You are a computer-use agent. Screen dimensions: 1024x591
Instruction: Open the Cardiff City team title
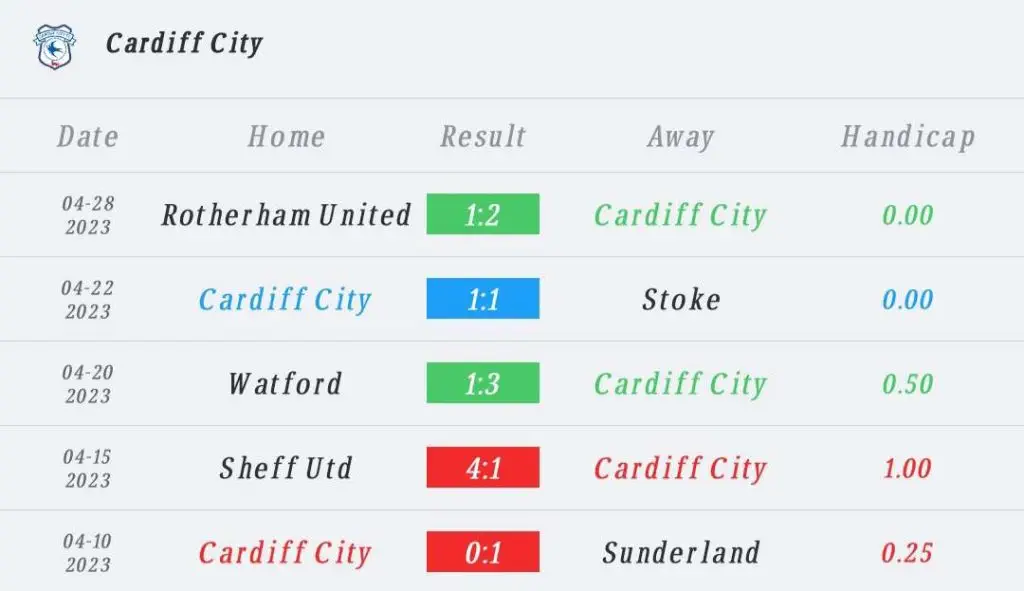click(x=184, y=44)
